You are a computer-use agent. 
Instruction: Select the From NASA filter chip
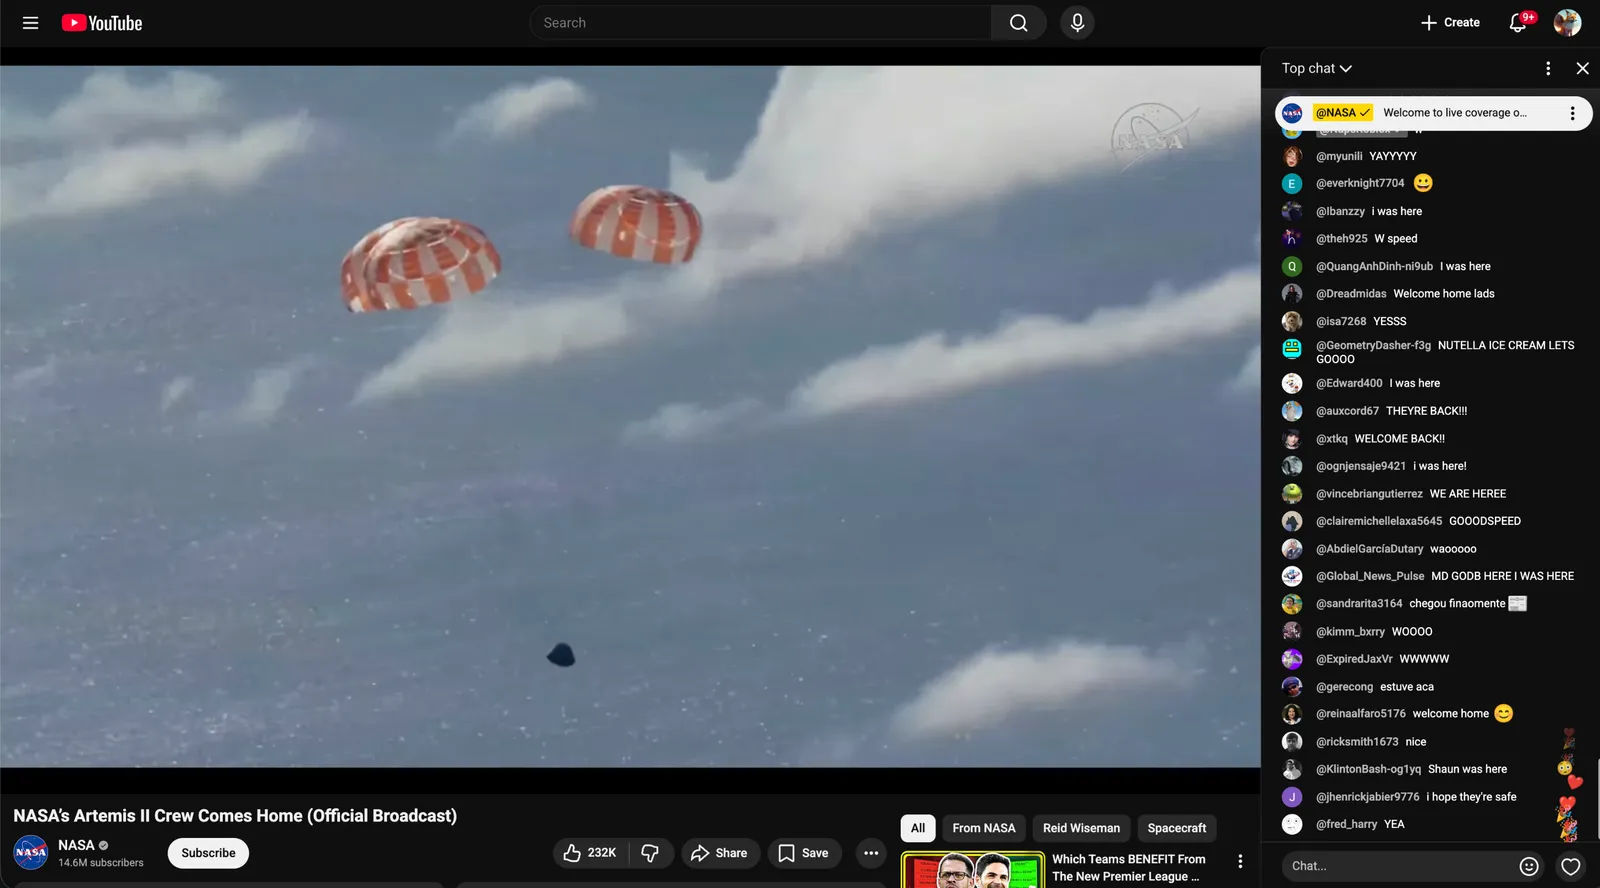click(984, 828)
